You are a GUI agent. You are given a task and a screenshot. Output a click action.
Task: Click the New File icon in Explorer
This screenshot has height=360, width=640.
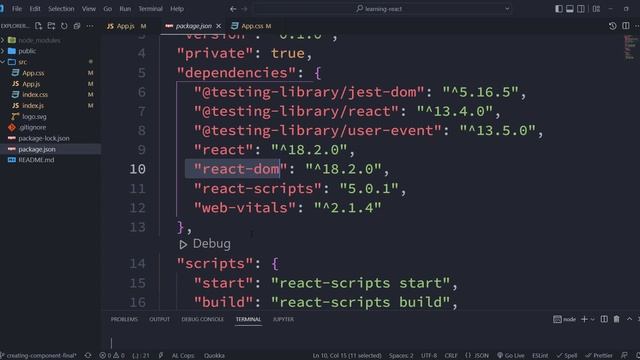(38, 26)
